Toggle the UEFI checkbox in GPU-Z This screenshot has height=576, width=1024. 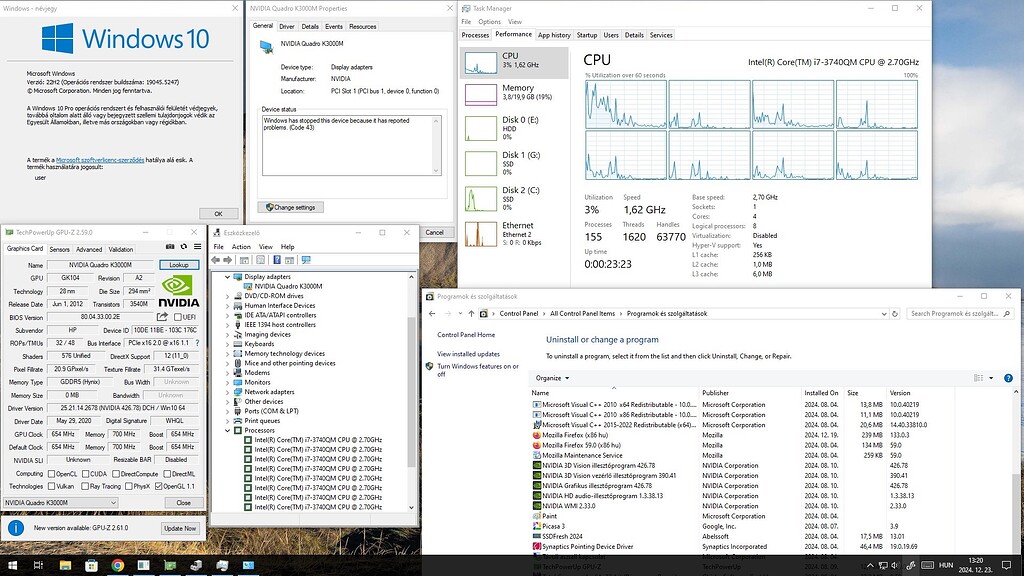[178, 316]
